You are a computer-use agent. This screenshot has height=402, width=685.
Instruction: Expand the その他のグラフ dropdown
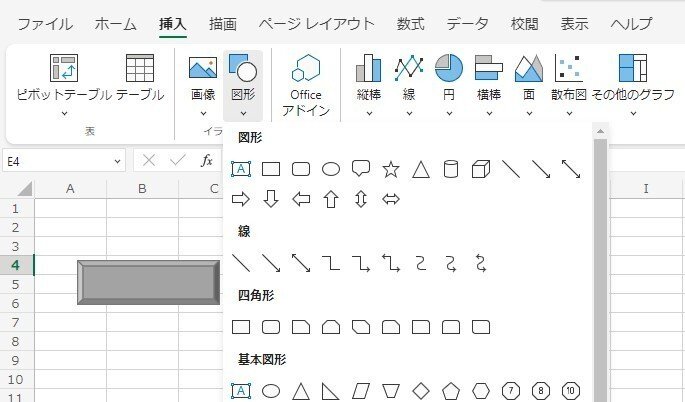pyautogui.click(x=633, y=114)
